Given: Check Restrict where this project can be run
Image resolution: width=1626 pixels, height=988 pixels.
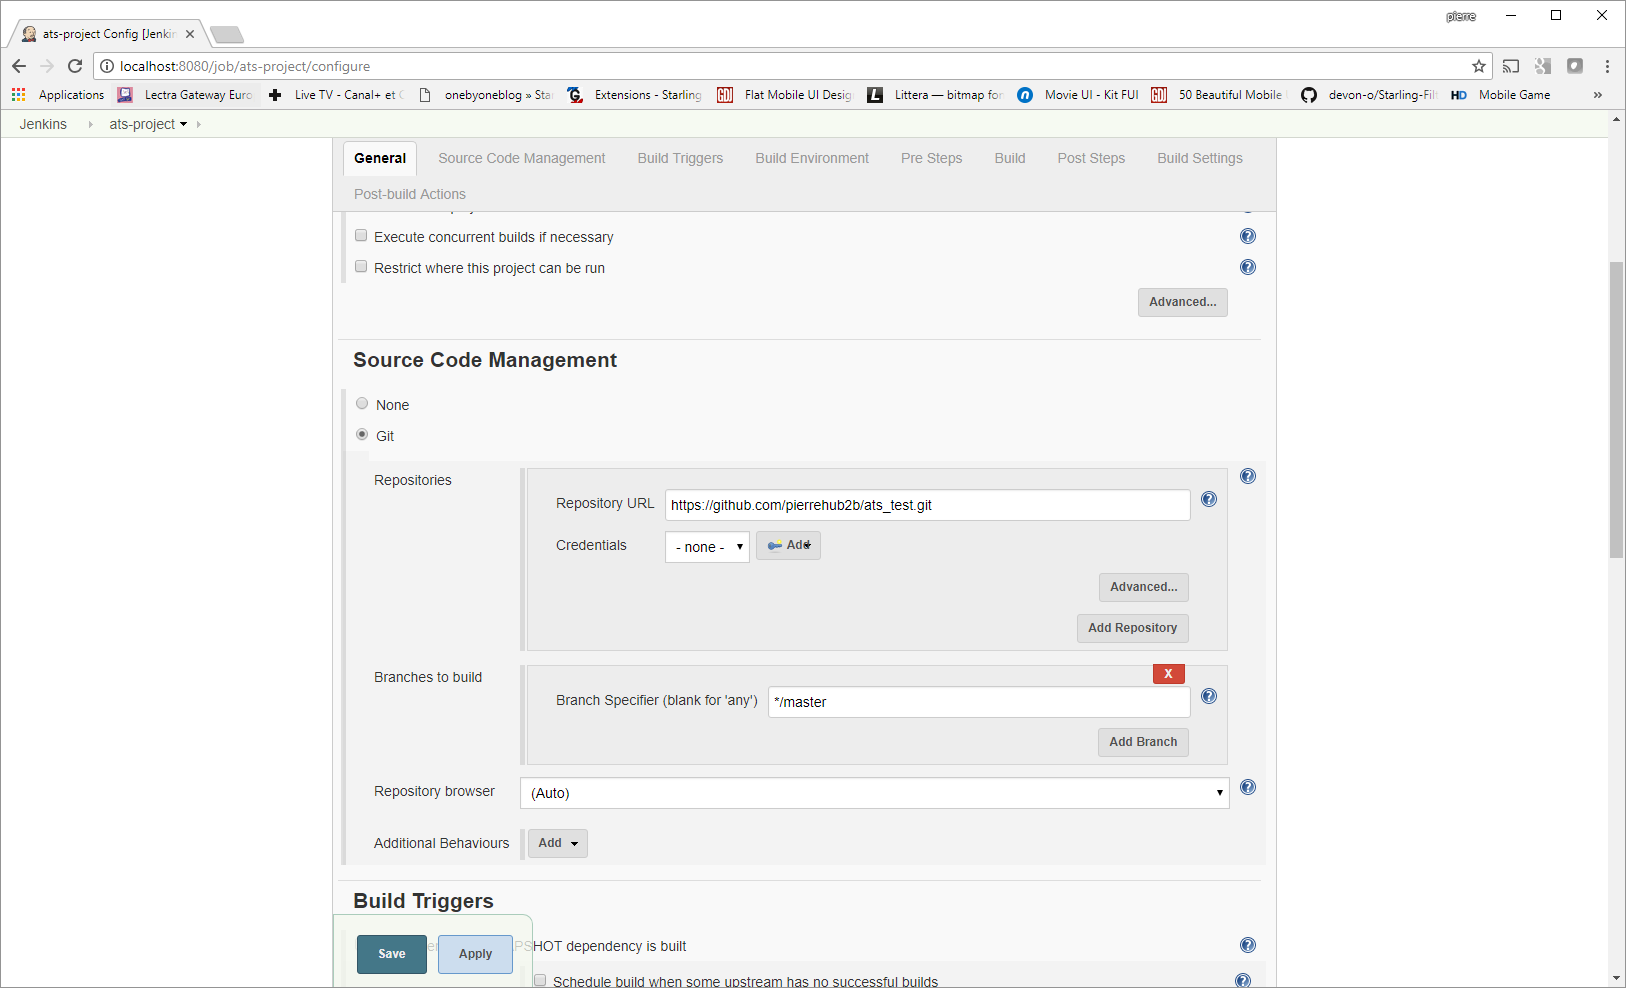Looking at the screenshot, I should coord(361,267).
